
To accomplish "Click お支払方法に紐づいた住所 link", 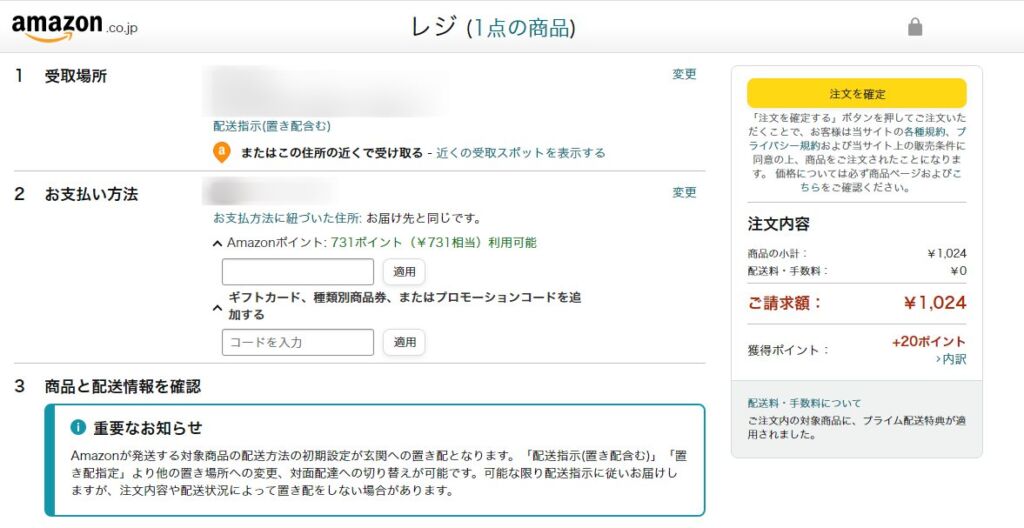I will pos(287,218).
